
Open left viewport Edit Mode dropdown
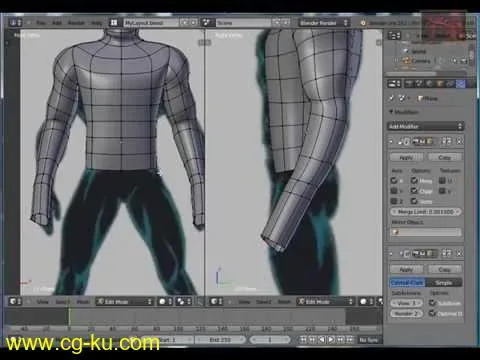point(124,301)
